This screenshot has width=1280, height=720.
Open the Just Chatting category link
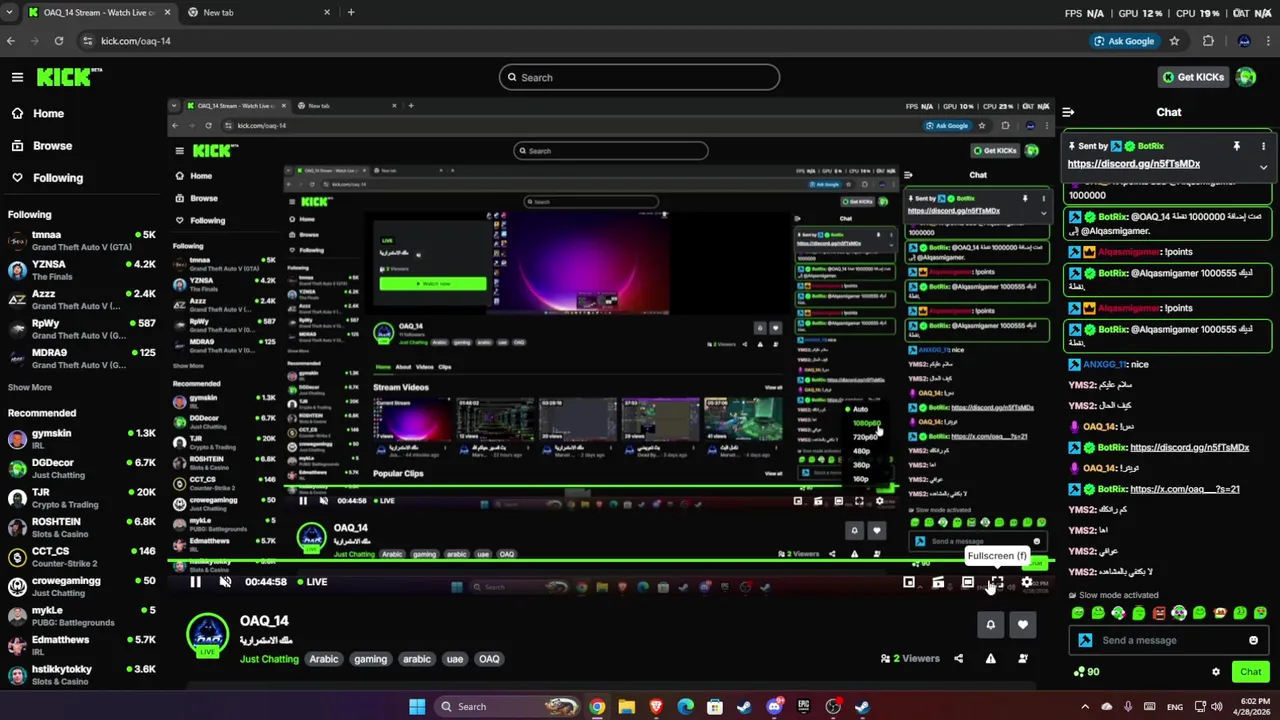point(269,659)
